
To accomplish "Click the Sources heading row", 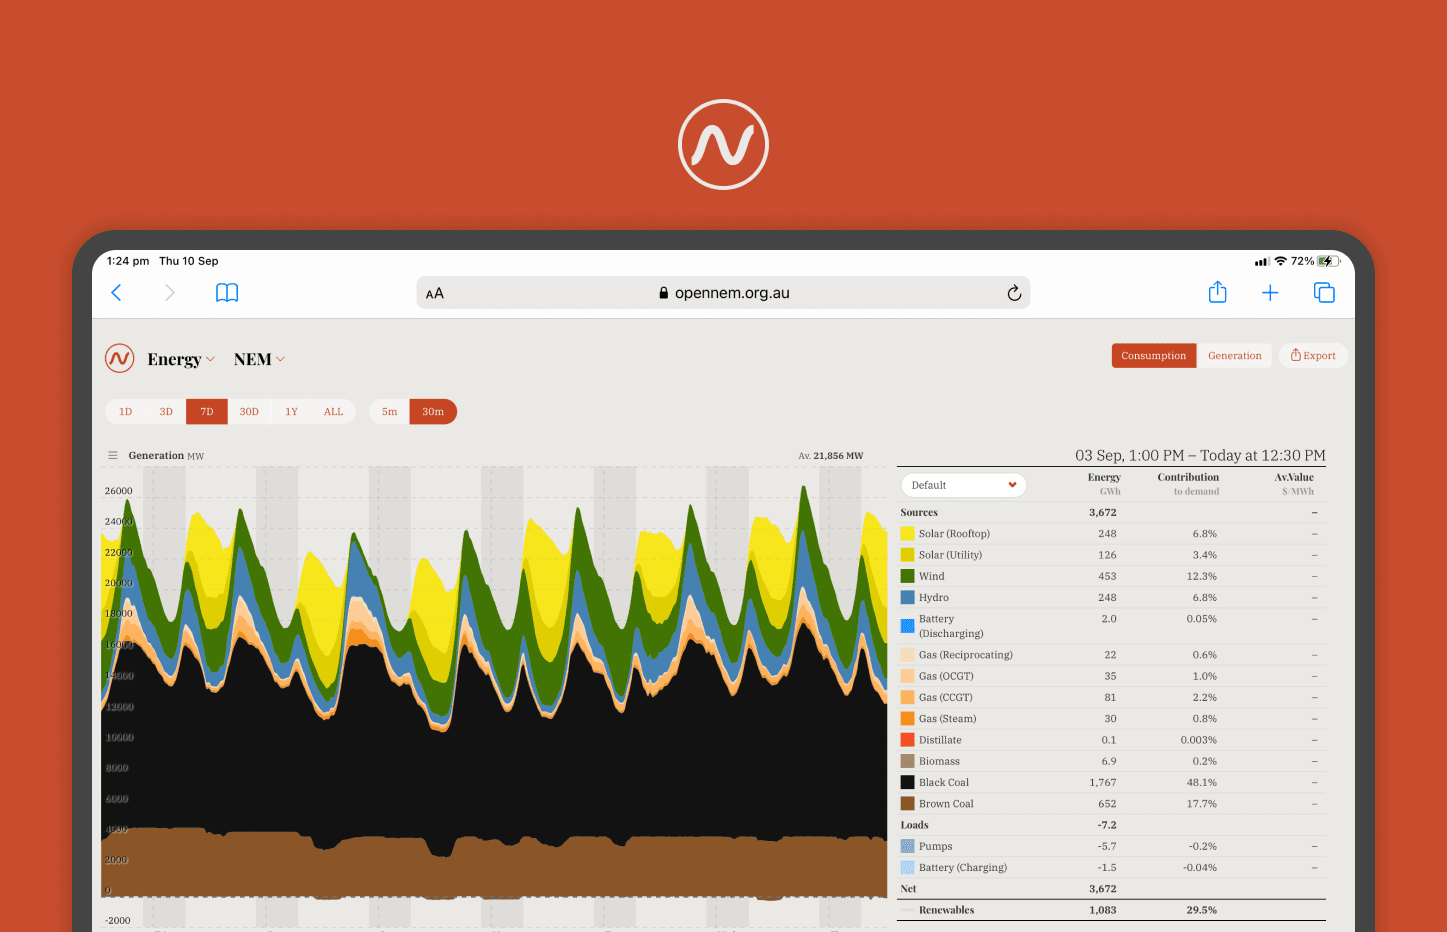I will pos(1111,512).
